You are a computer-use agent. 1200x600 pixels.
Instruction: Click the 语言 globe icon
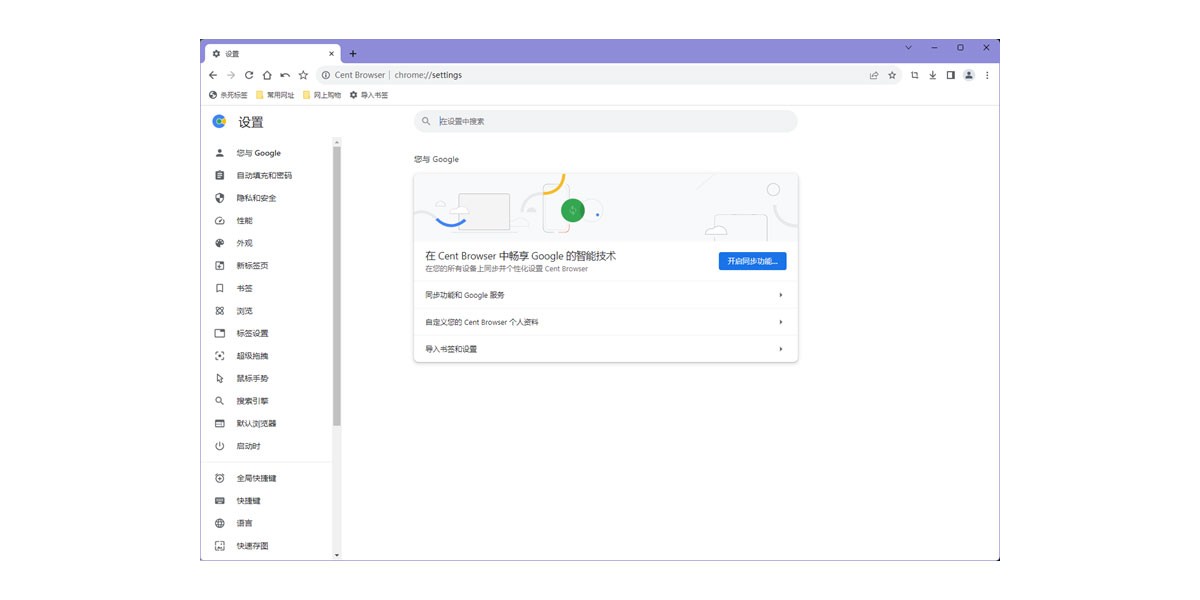point(220,523)
